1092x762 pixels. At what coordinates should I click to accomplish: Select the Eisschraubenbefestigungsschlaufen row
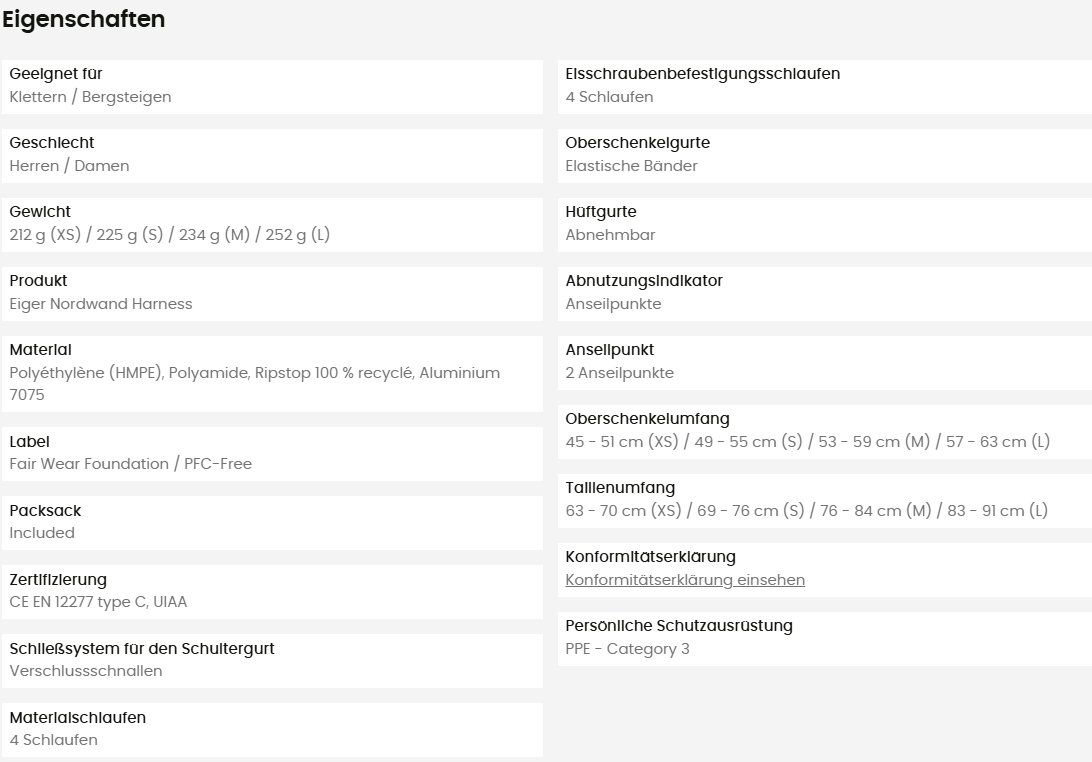(825, 87)
